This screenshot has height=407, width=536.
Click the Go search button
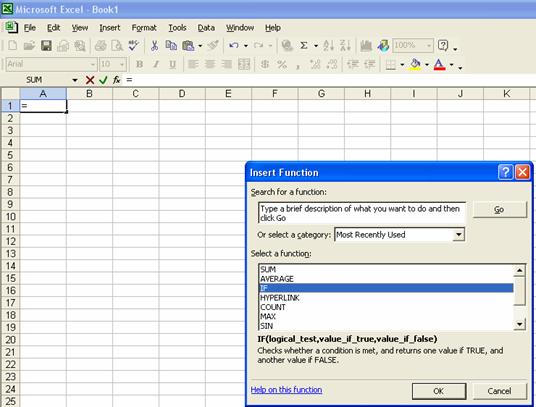[x=499, y=209]
